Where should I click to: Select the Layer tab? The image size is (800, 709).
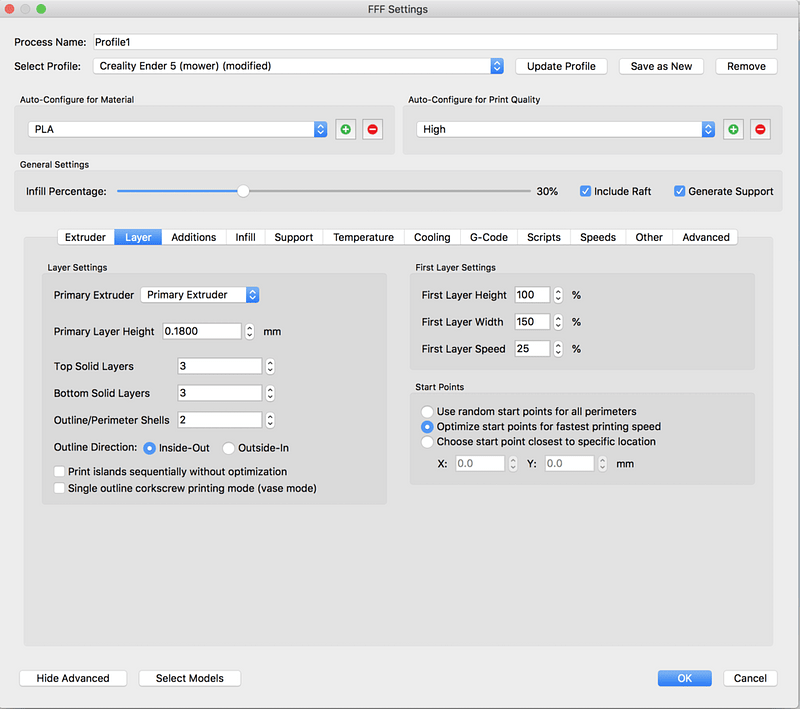click(x=138, y=237)
